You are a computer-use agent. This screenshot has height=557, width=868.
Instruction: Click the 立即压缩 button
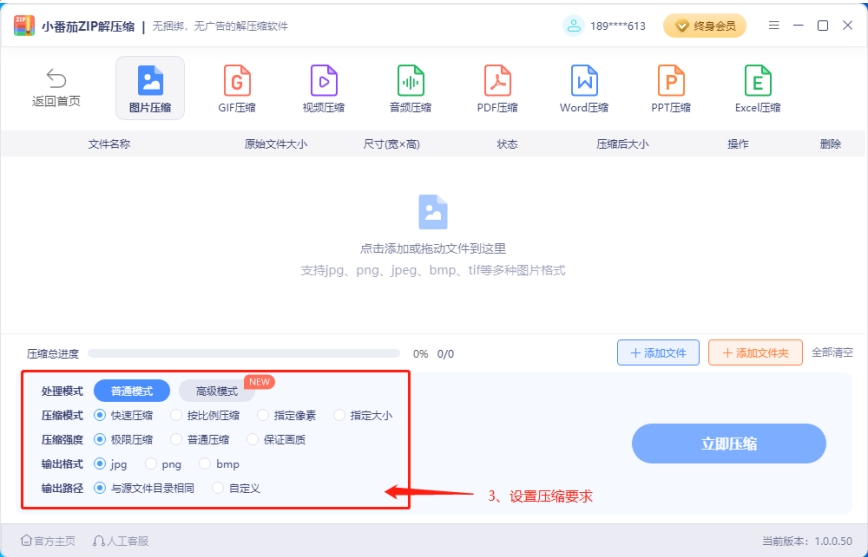(729, 444)
